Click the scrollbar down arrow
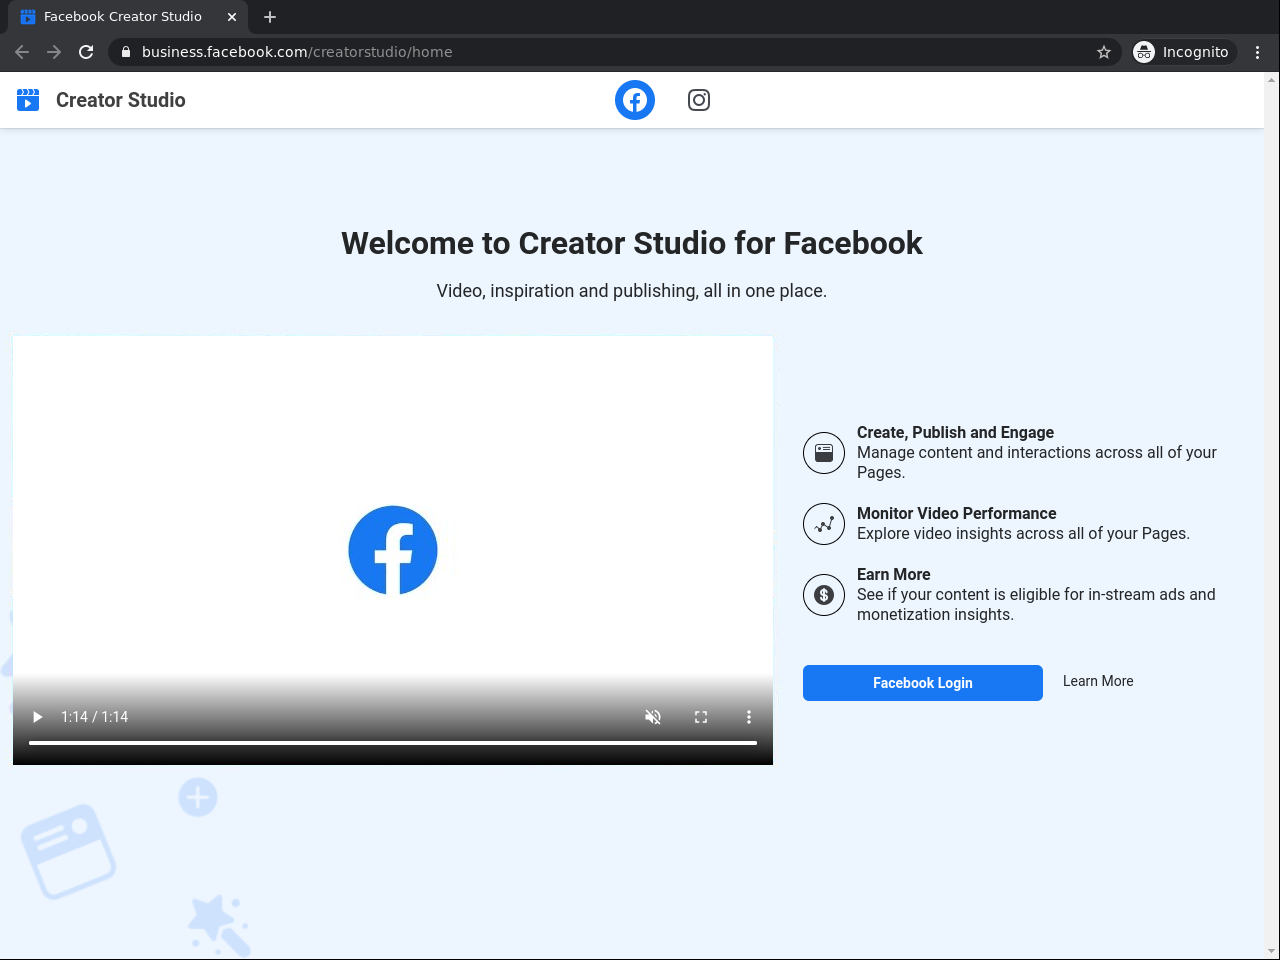The width and height of the screenshot is (1280, 960). click(1272, 951)
